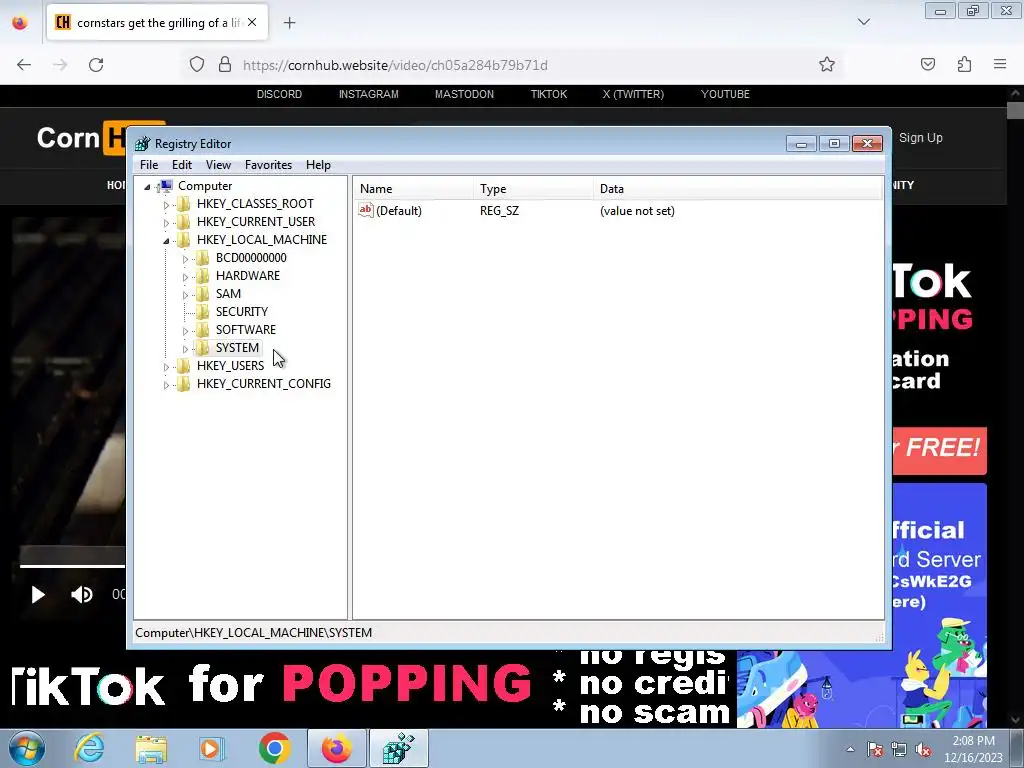The image size is (1024, 768).
Task: Save to Pocket icon in Firefox
Action: point(928,64)
